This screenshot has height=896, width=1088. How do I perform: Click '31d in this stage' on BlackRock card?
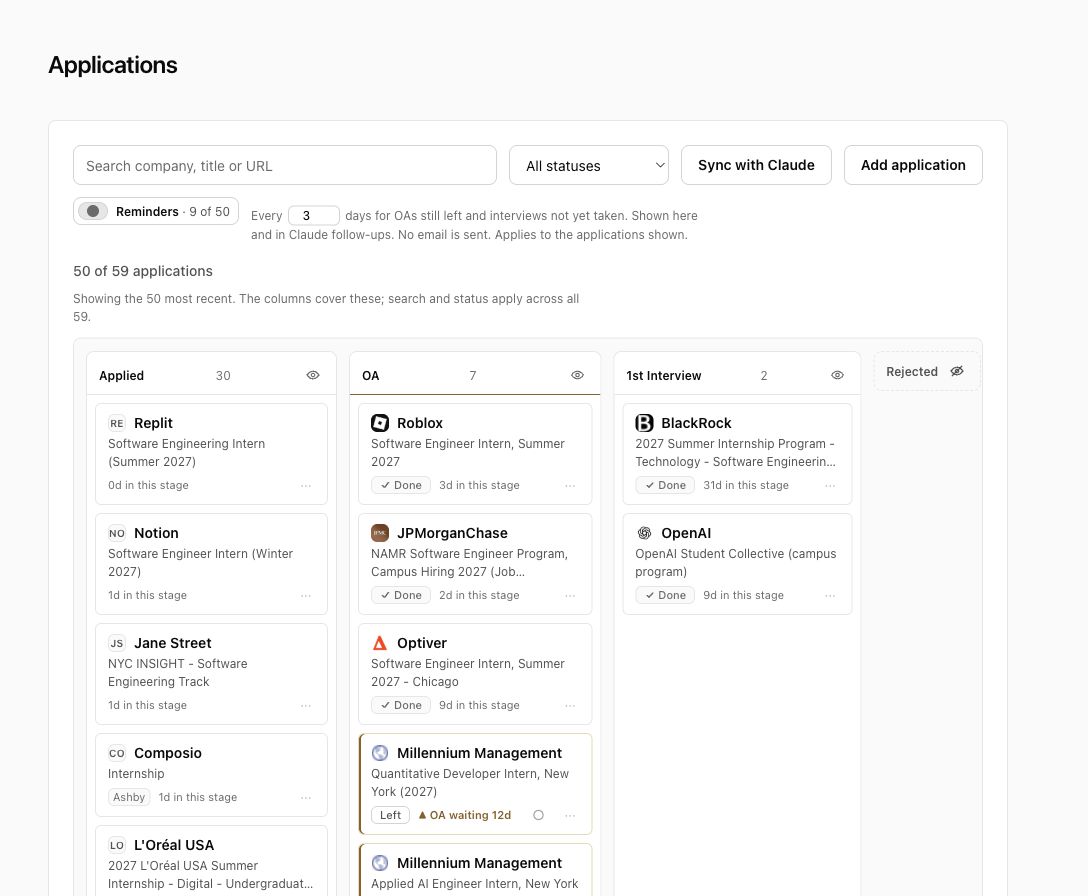[x=746, y=485]
